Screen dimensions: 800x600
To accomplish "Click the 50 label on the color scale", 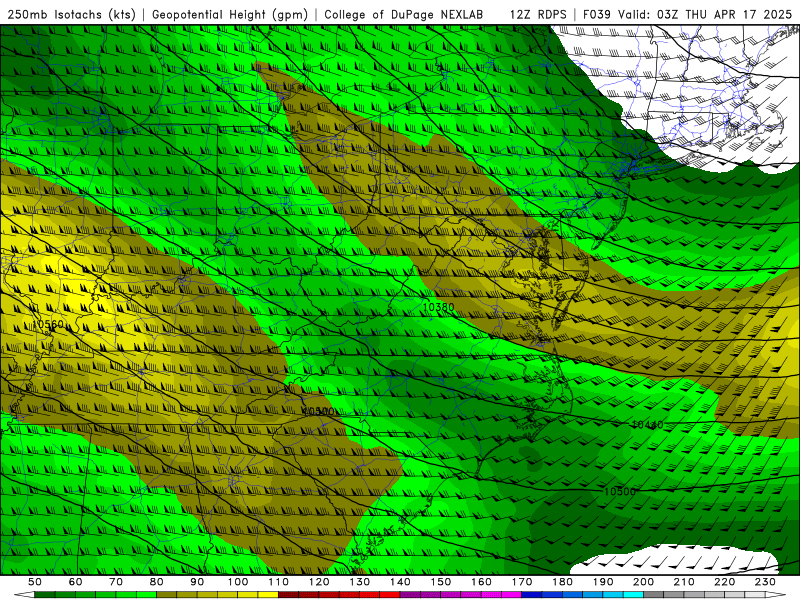I will pos(35,582).
